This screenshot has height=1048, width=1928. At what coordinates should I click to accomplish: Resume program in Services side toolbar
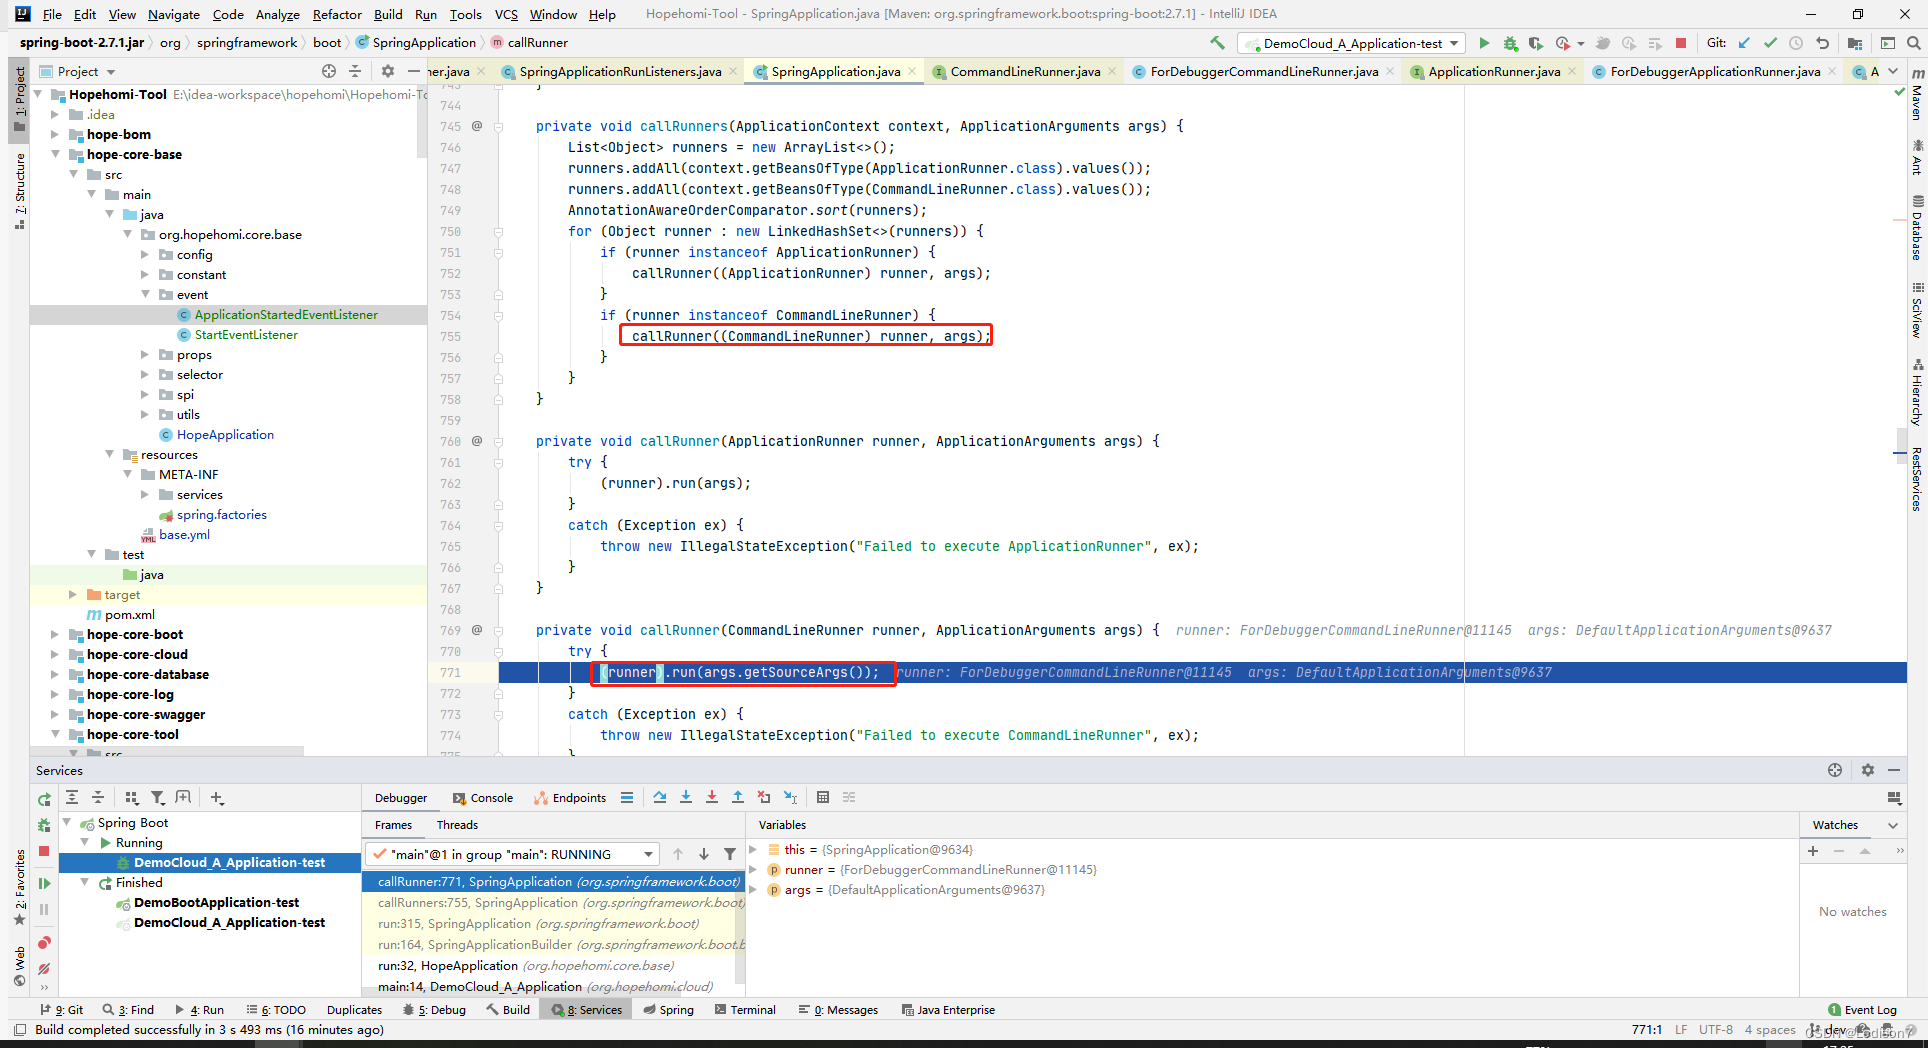[x=44, y=883]
